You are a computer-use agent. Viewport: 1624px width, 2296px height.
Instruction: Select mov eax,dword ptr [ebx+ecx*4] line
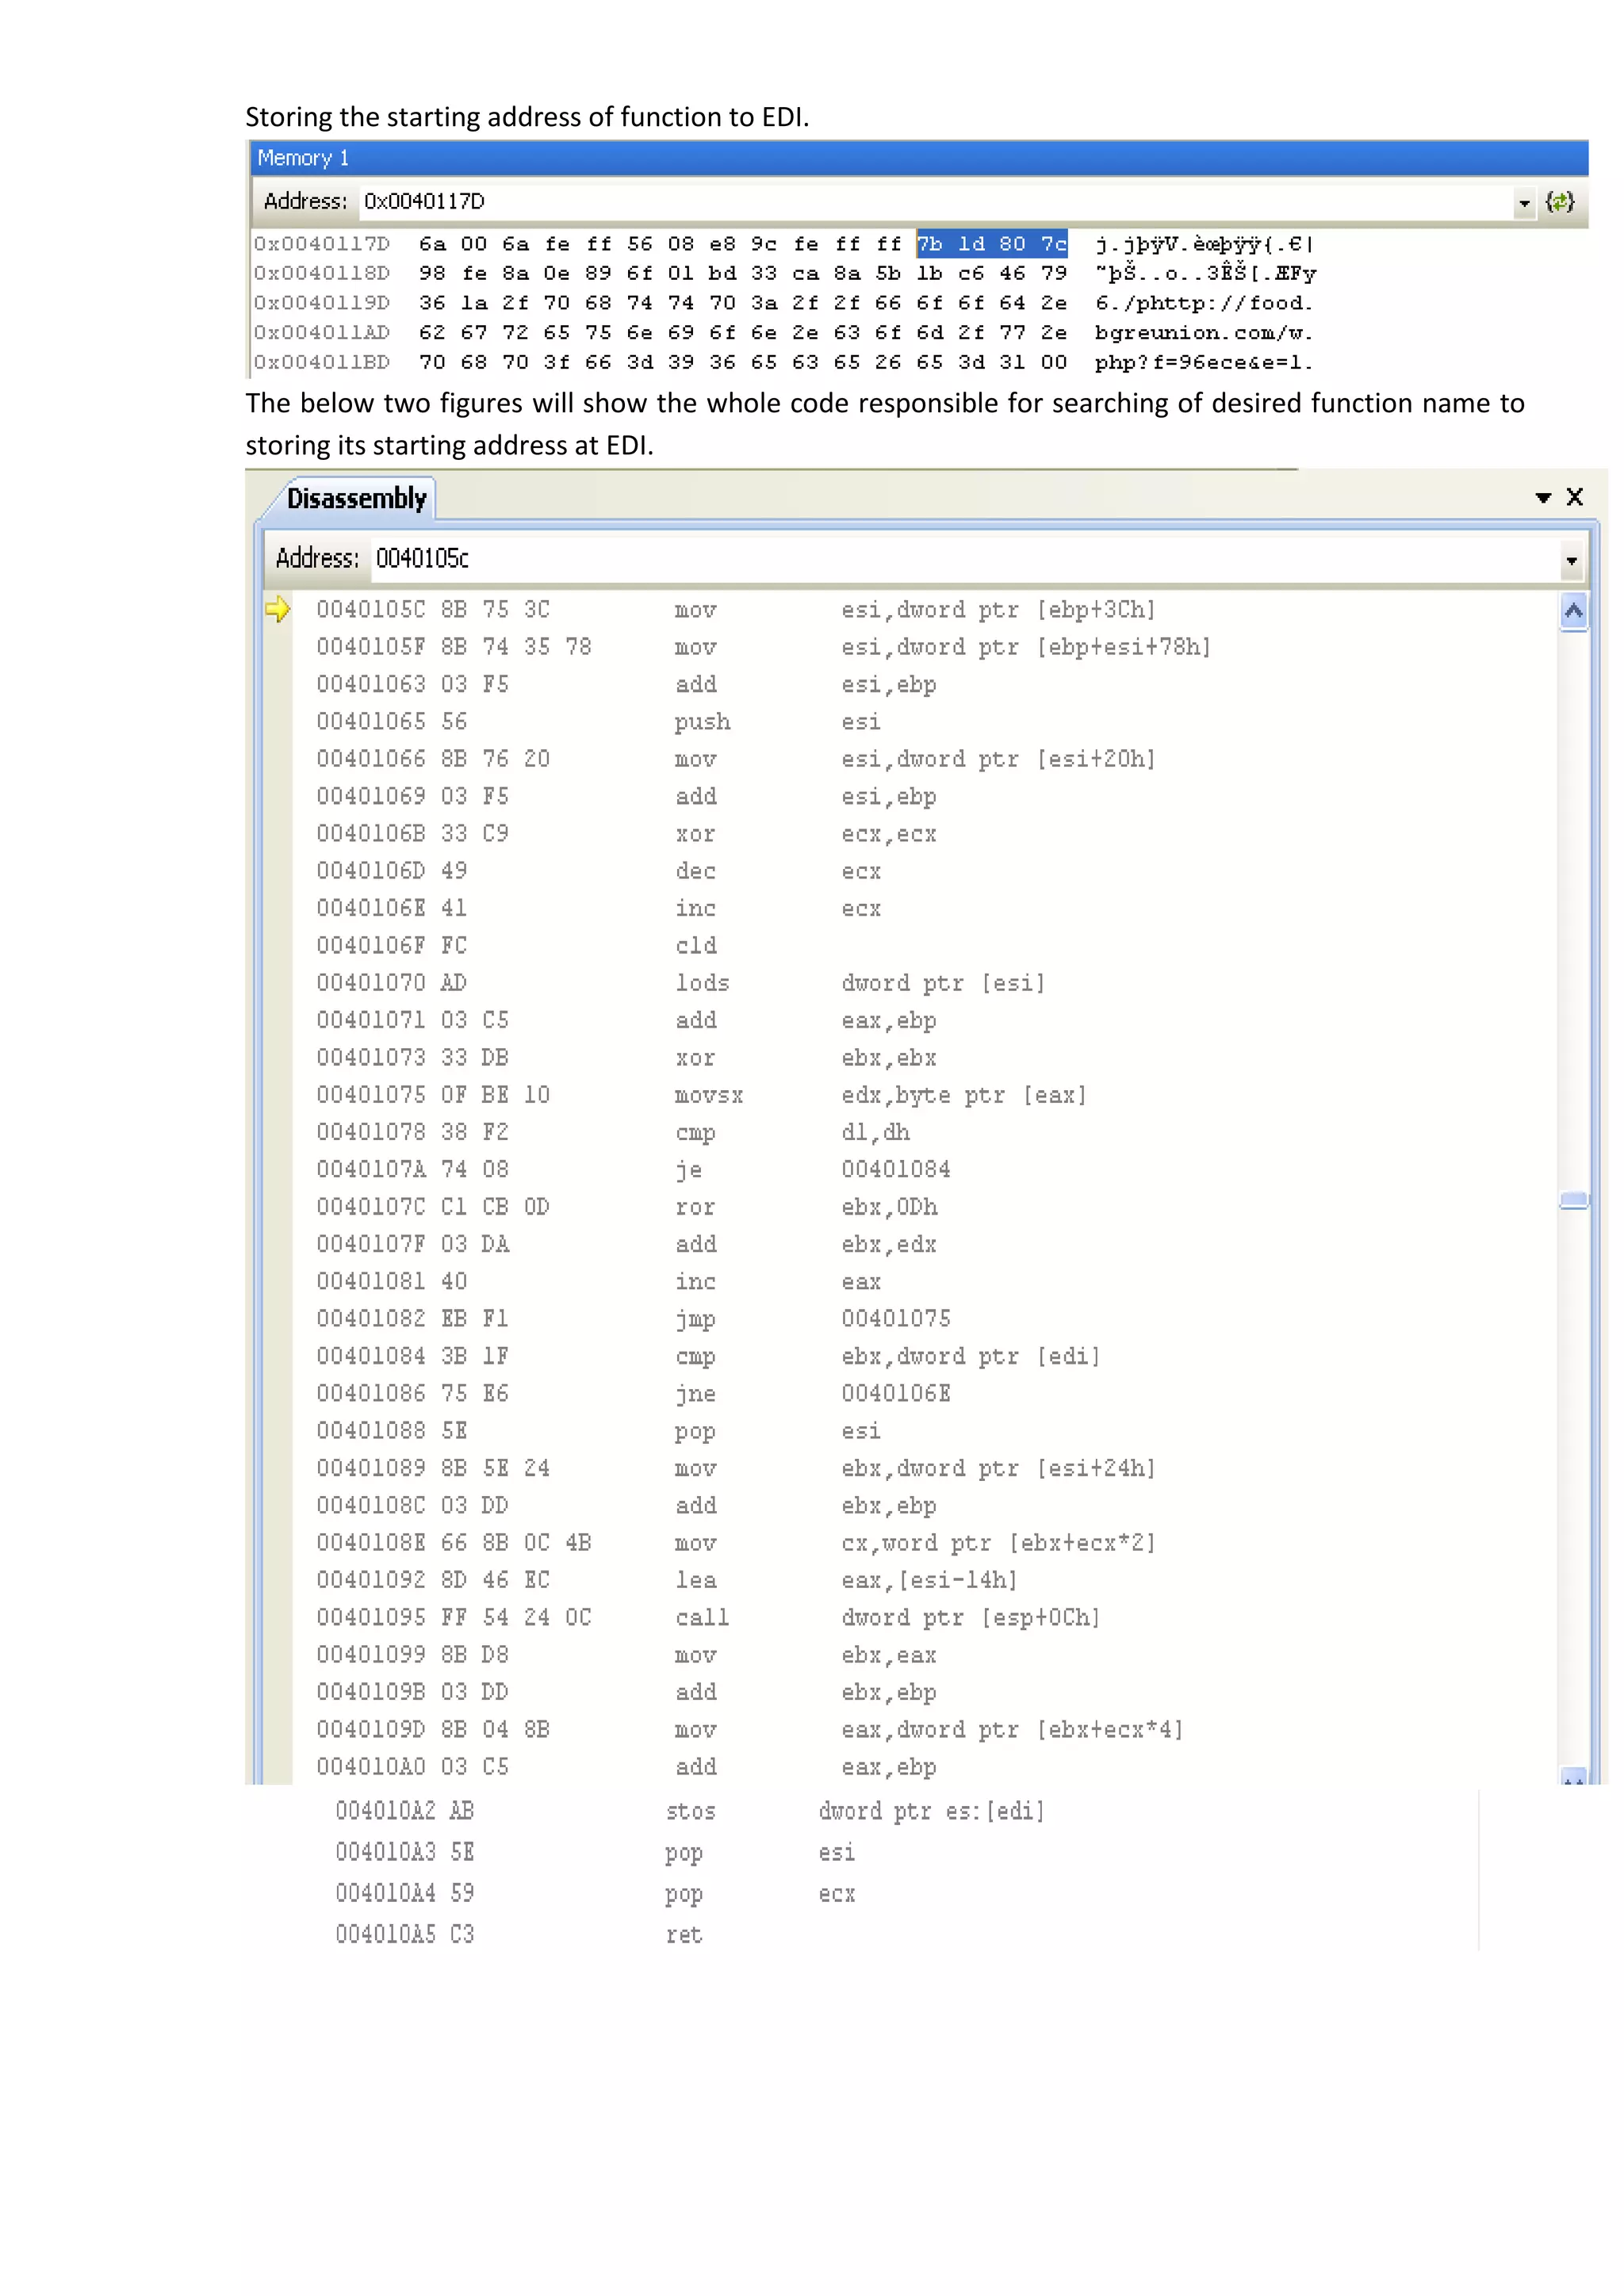pyautogui.click(x=750, y=1729)
